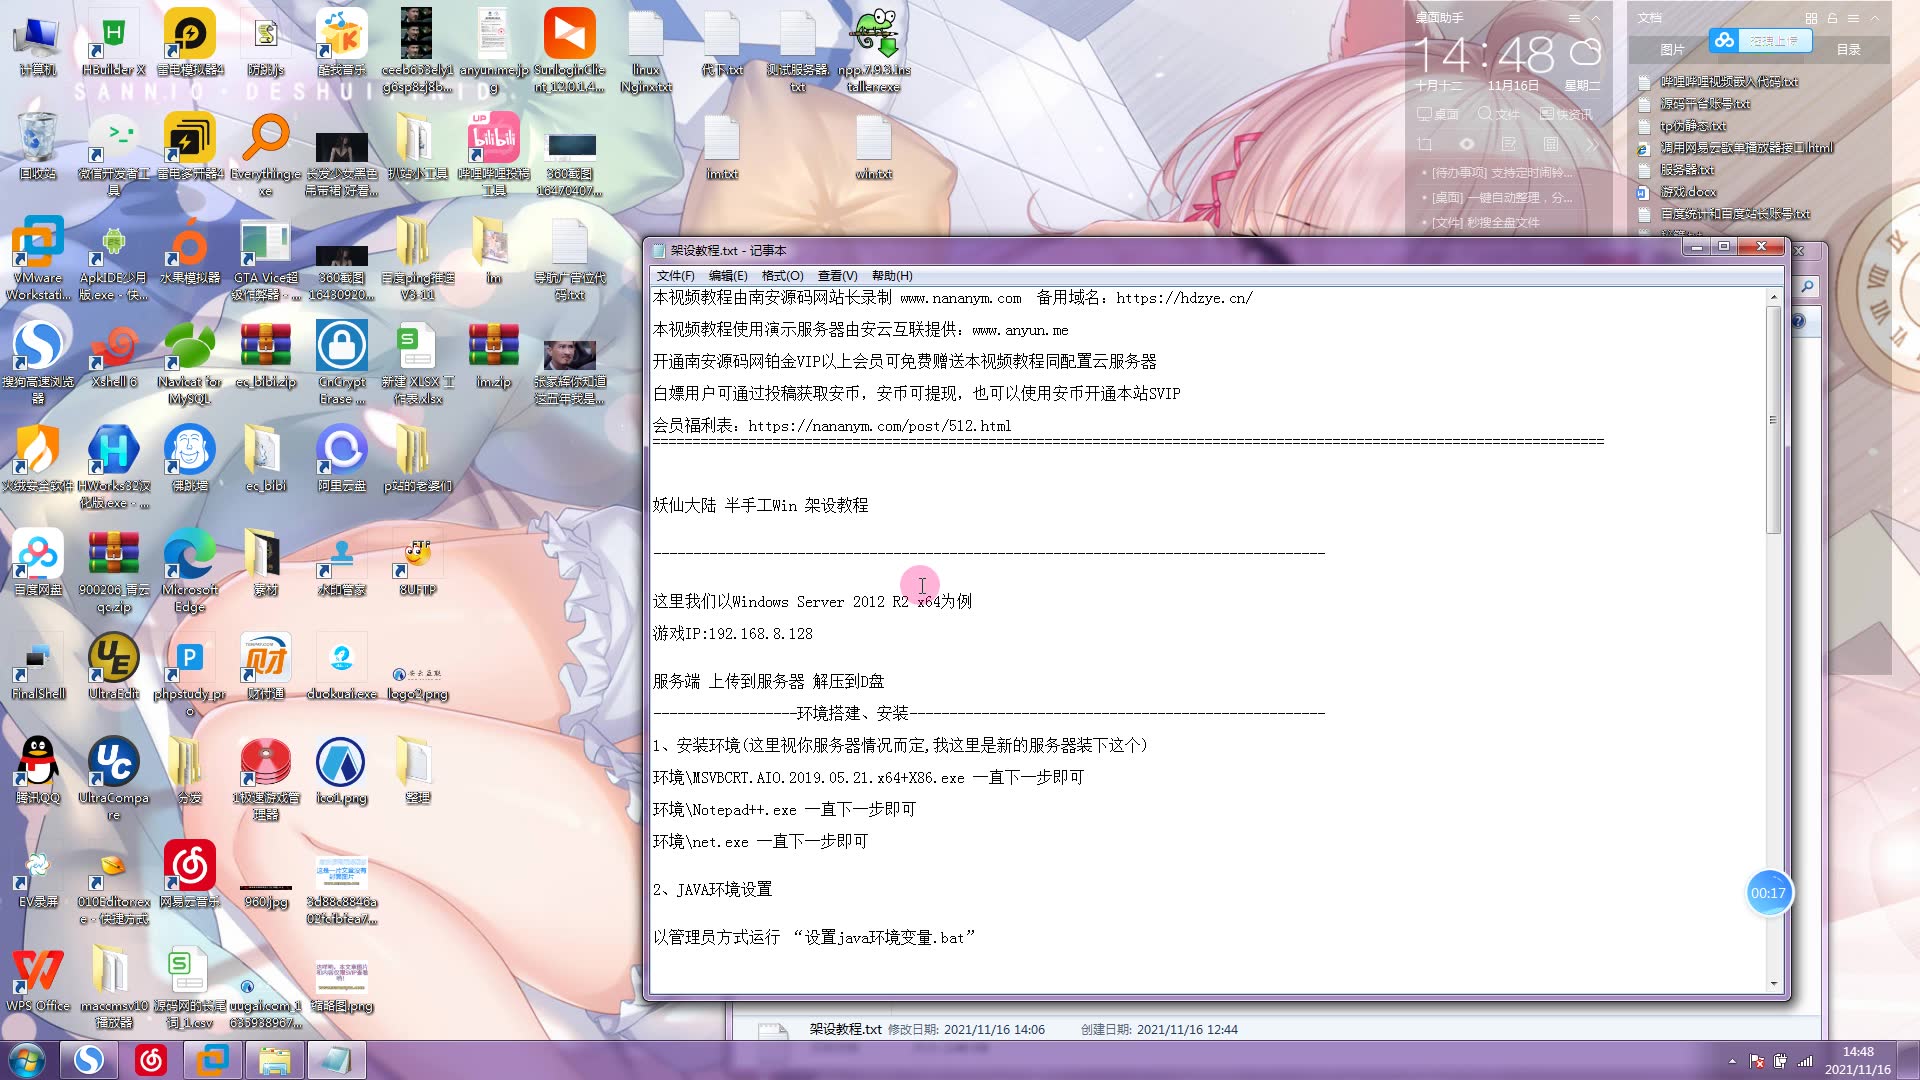Click the Baidu cloud upload button
The width and height of the screenshot is (1920, 1080).
[1760, 41]
